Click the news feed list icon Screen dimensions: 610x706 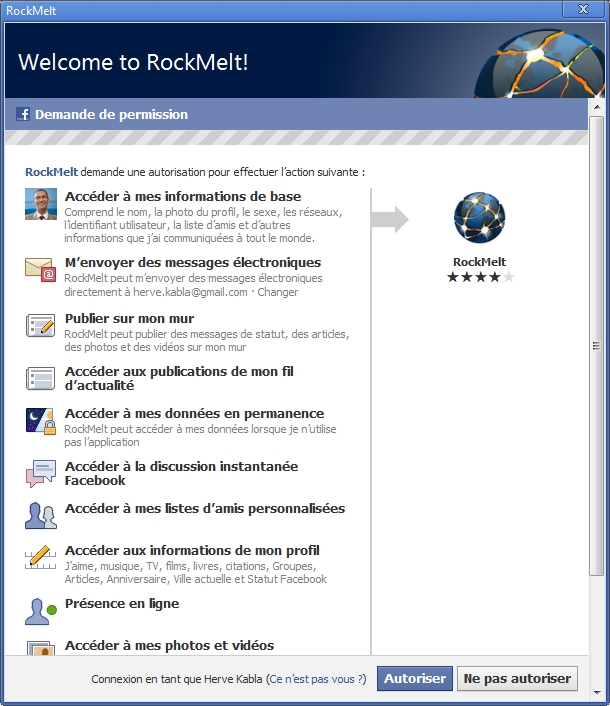point(41,378)
